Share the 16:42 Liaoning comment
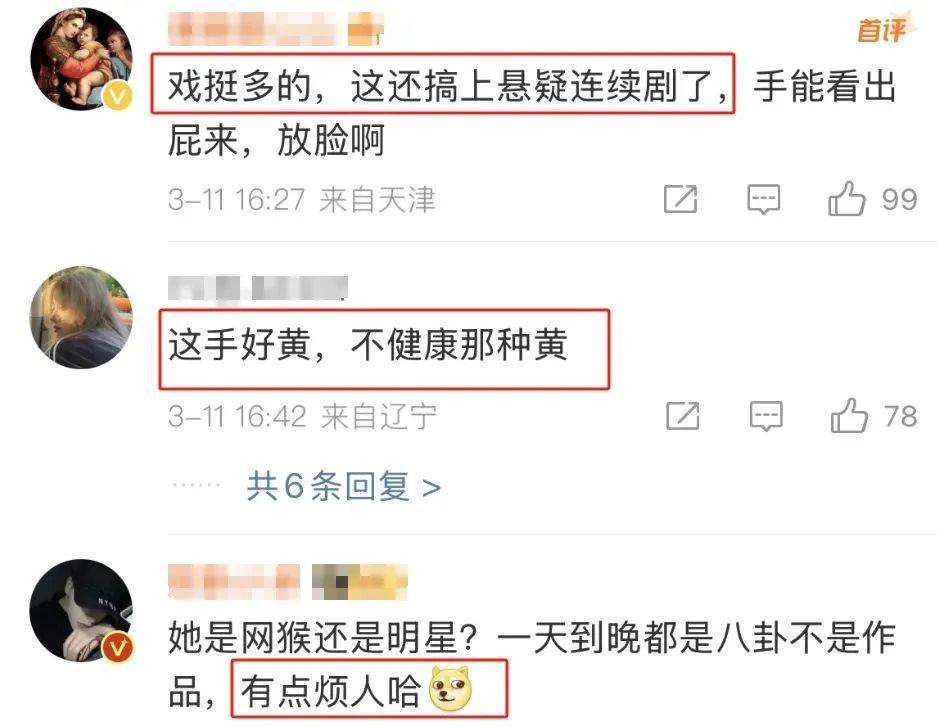 (x=682, y=416)
